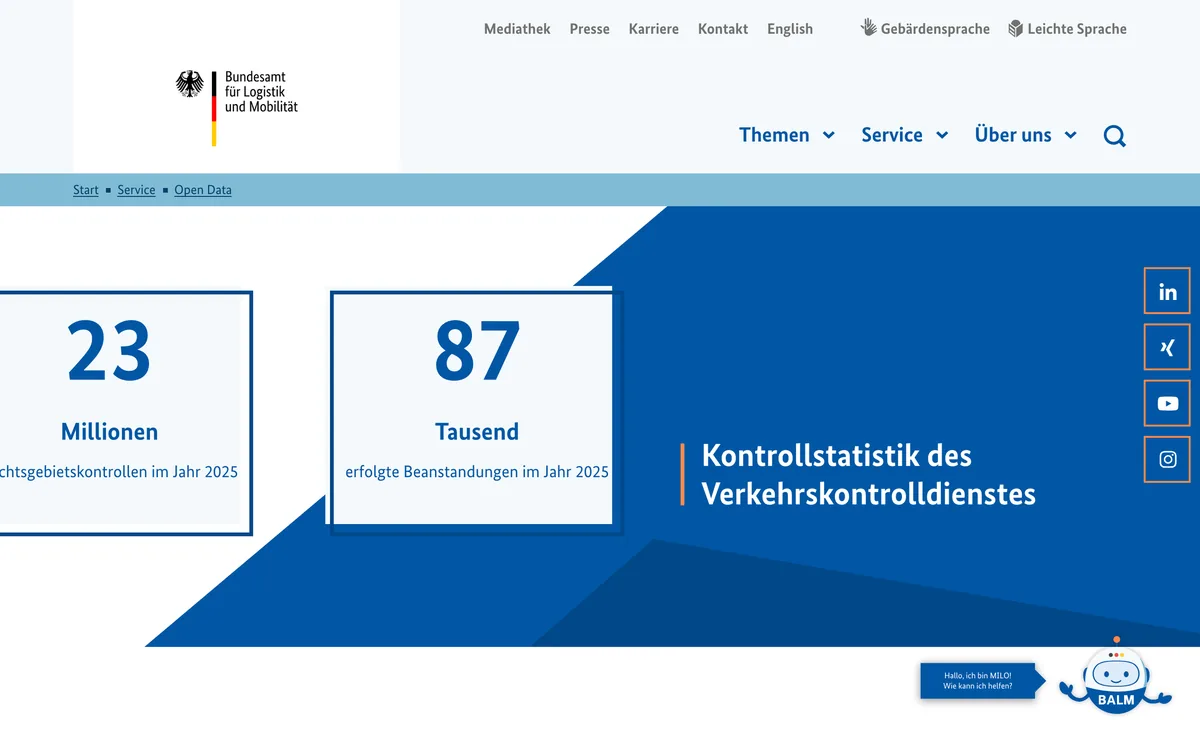Click the 23 Millionen statistics card
Screen dimensions: 1200x750
click(x=125, y=412)
